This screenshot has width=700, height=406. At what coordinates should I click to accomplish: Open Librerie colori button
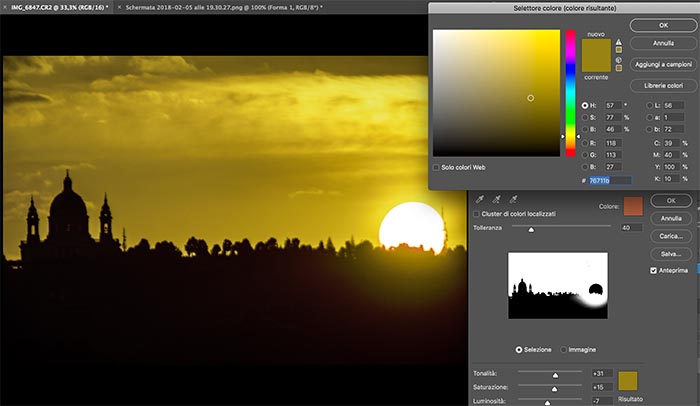663,85
